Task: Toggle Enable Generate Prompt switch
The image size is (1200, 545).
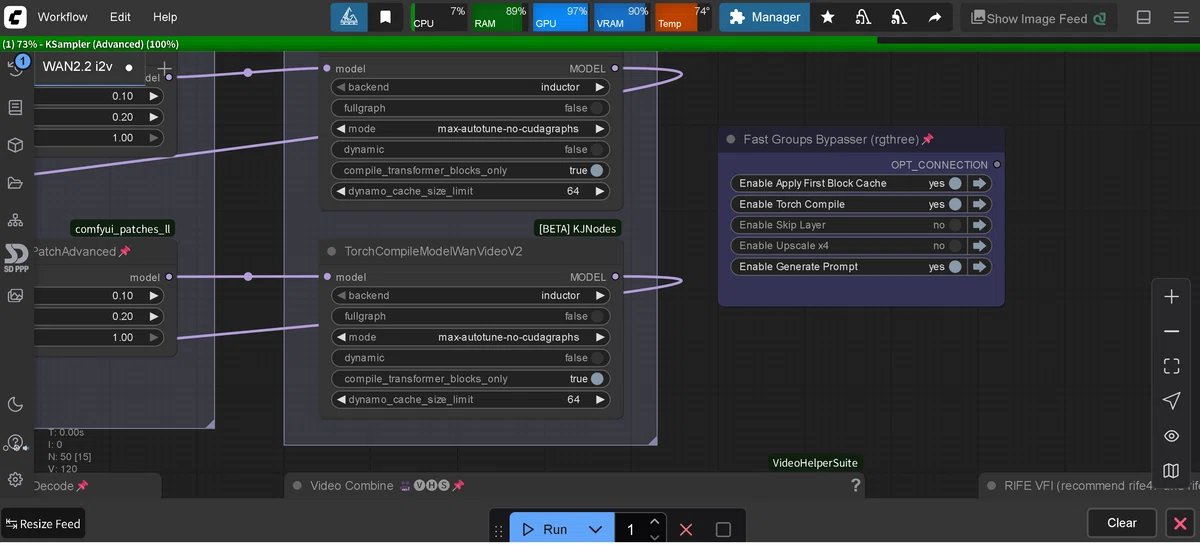Action: pos(956,267)
